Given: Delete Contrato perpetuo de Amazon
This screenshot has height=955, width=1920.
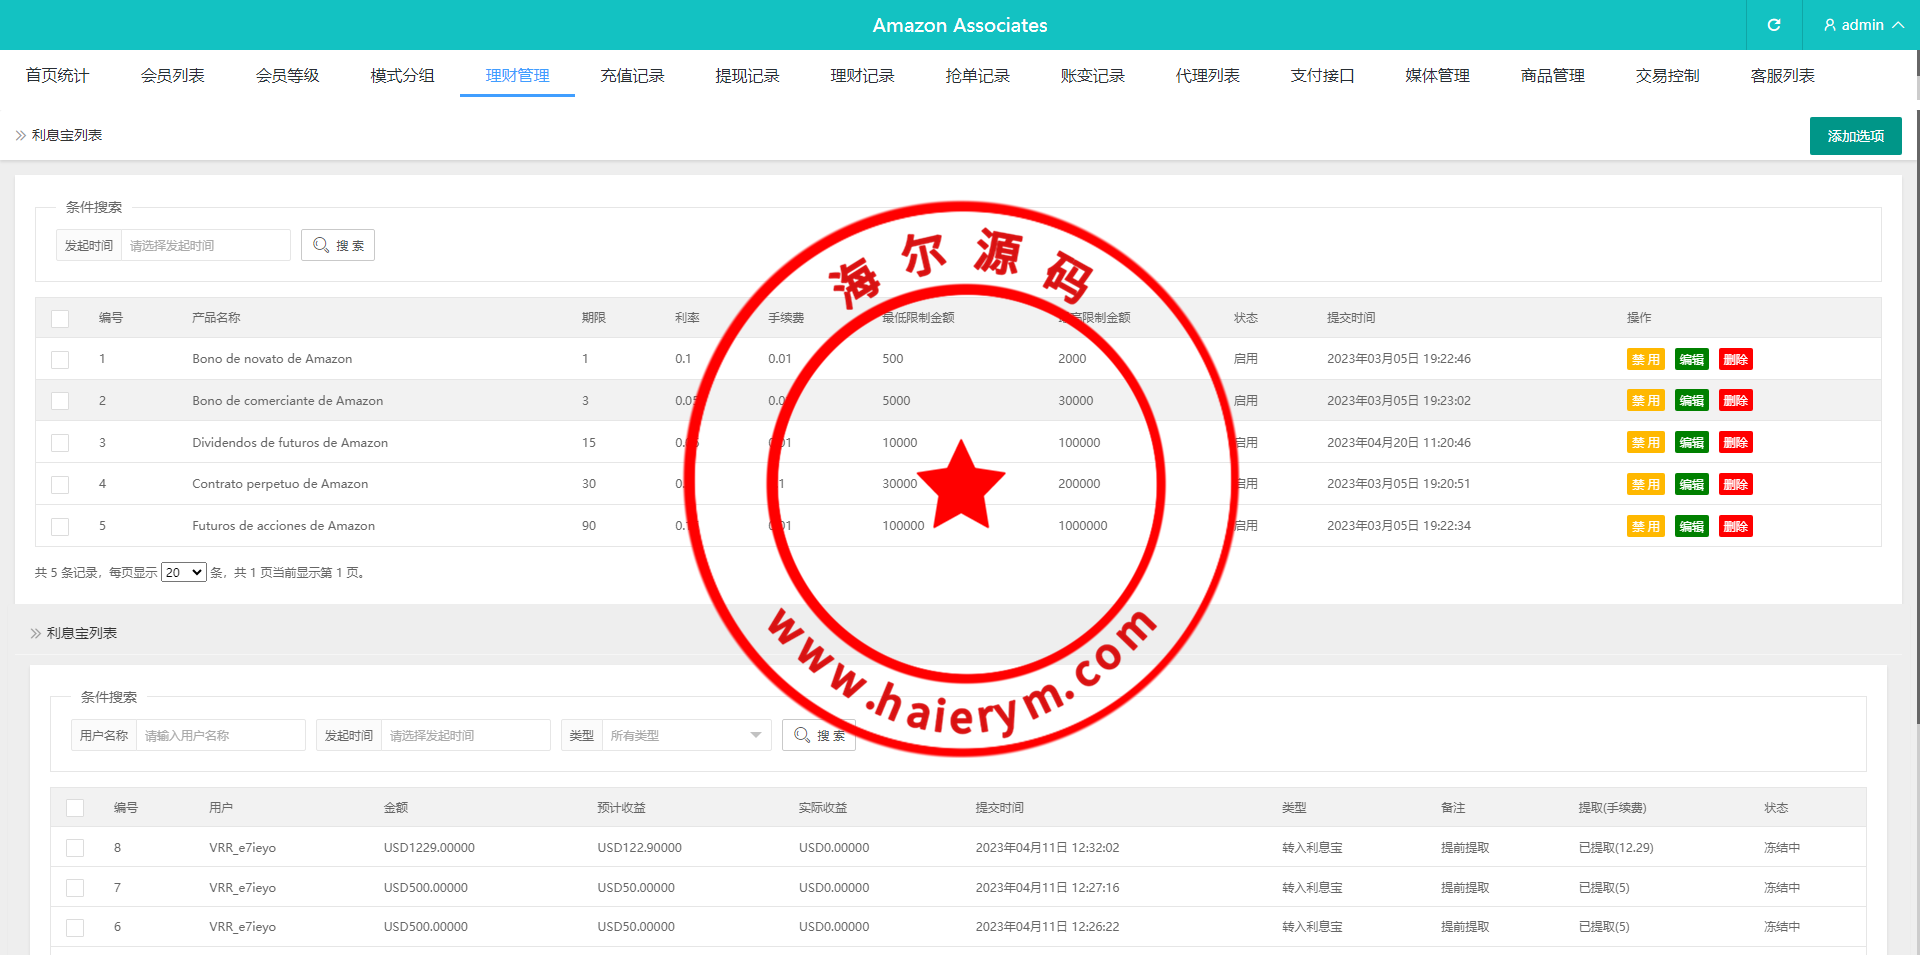Looking at the screenshot, I should point(1735,484).
